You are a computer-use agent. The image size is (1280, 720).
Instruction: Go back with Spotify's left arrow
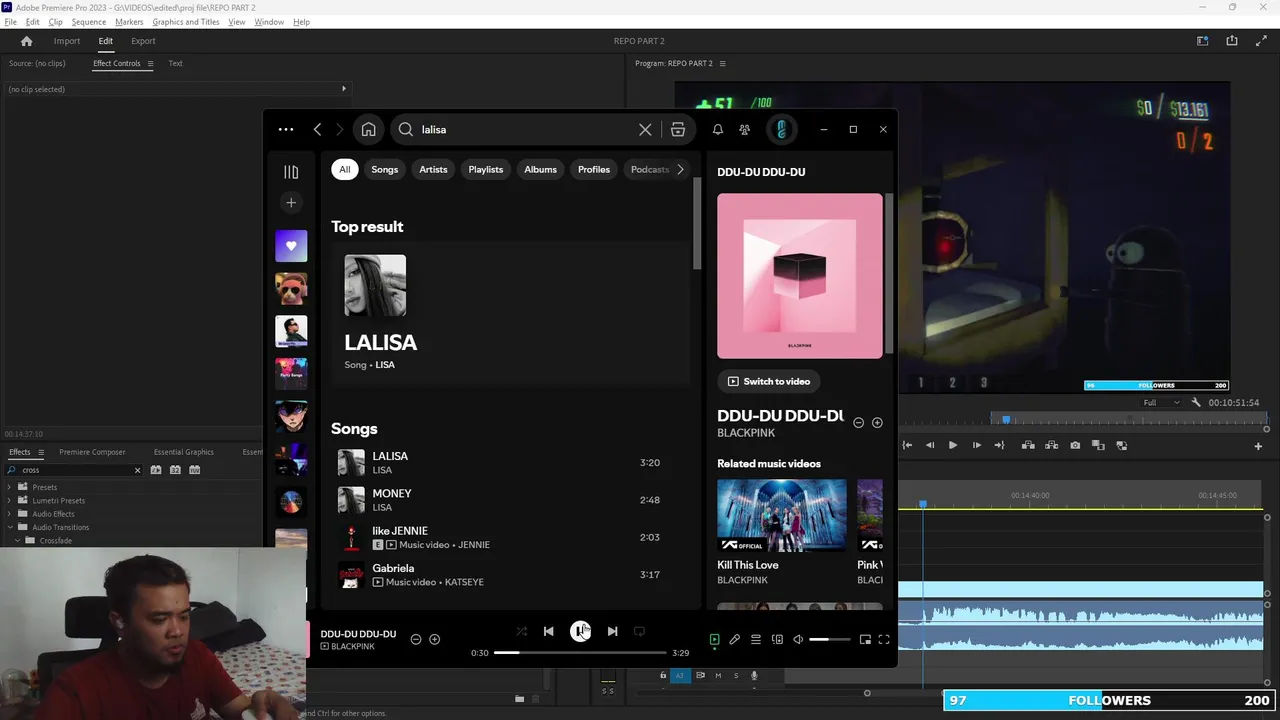coord(317,129)
